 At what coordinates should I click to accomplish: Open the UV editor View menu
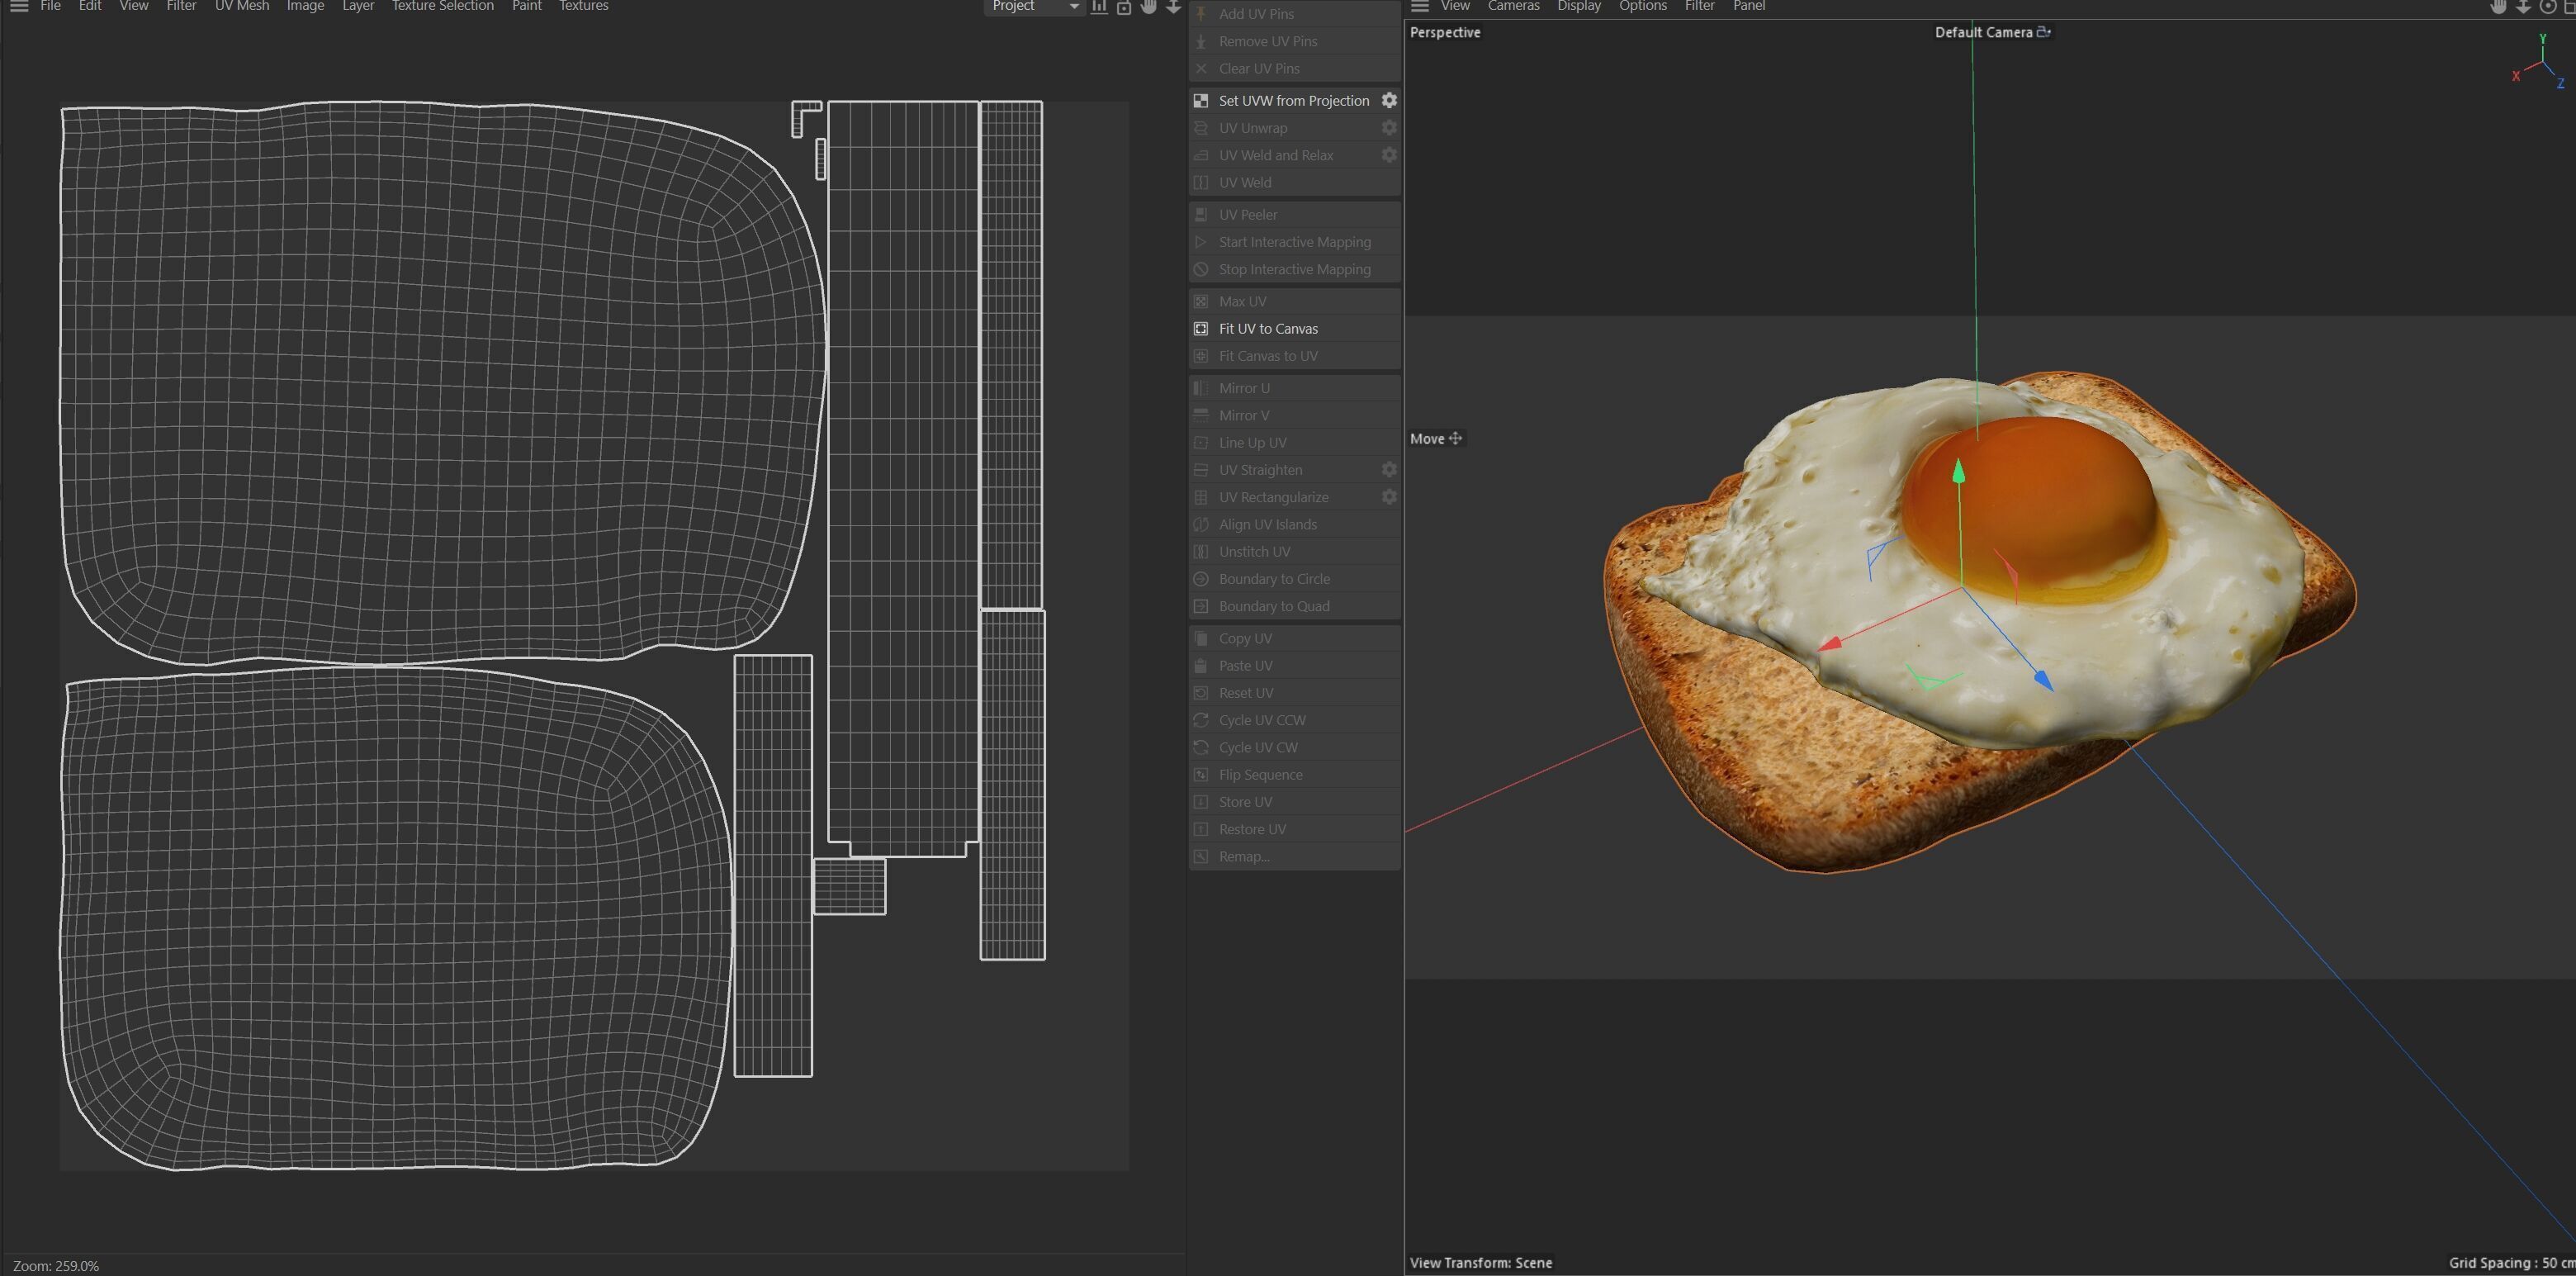(133, 6)
